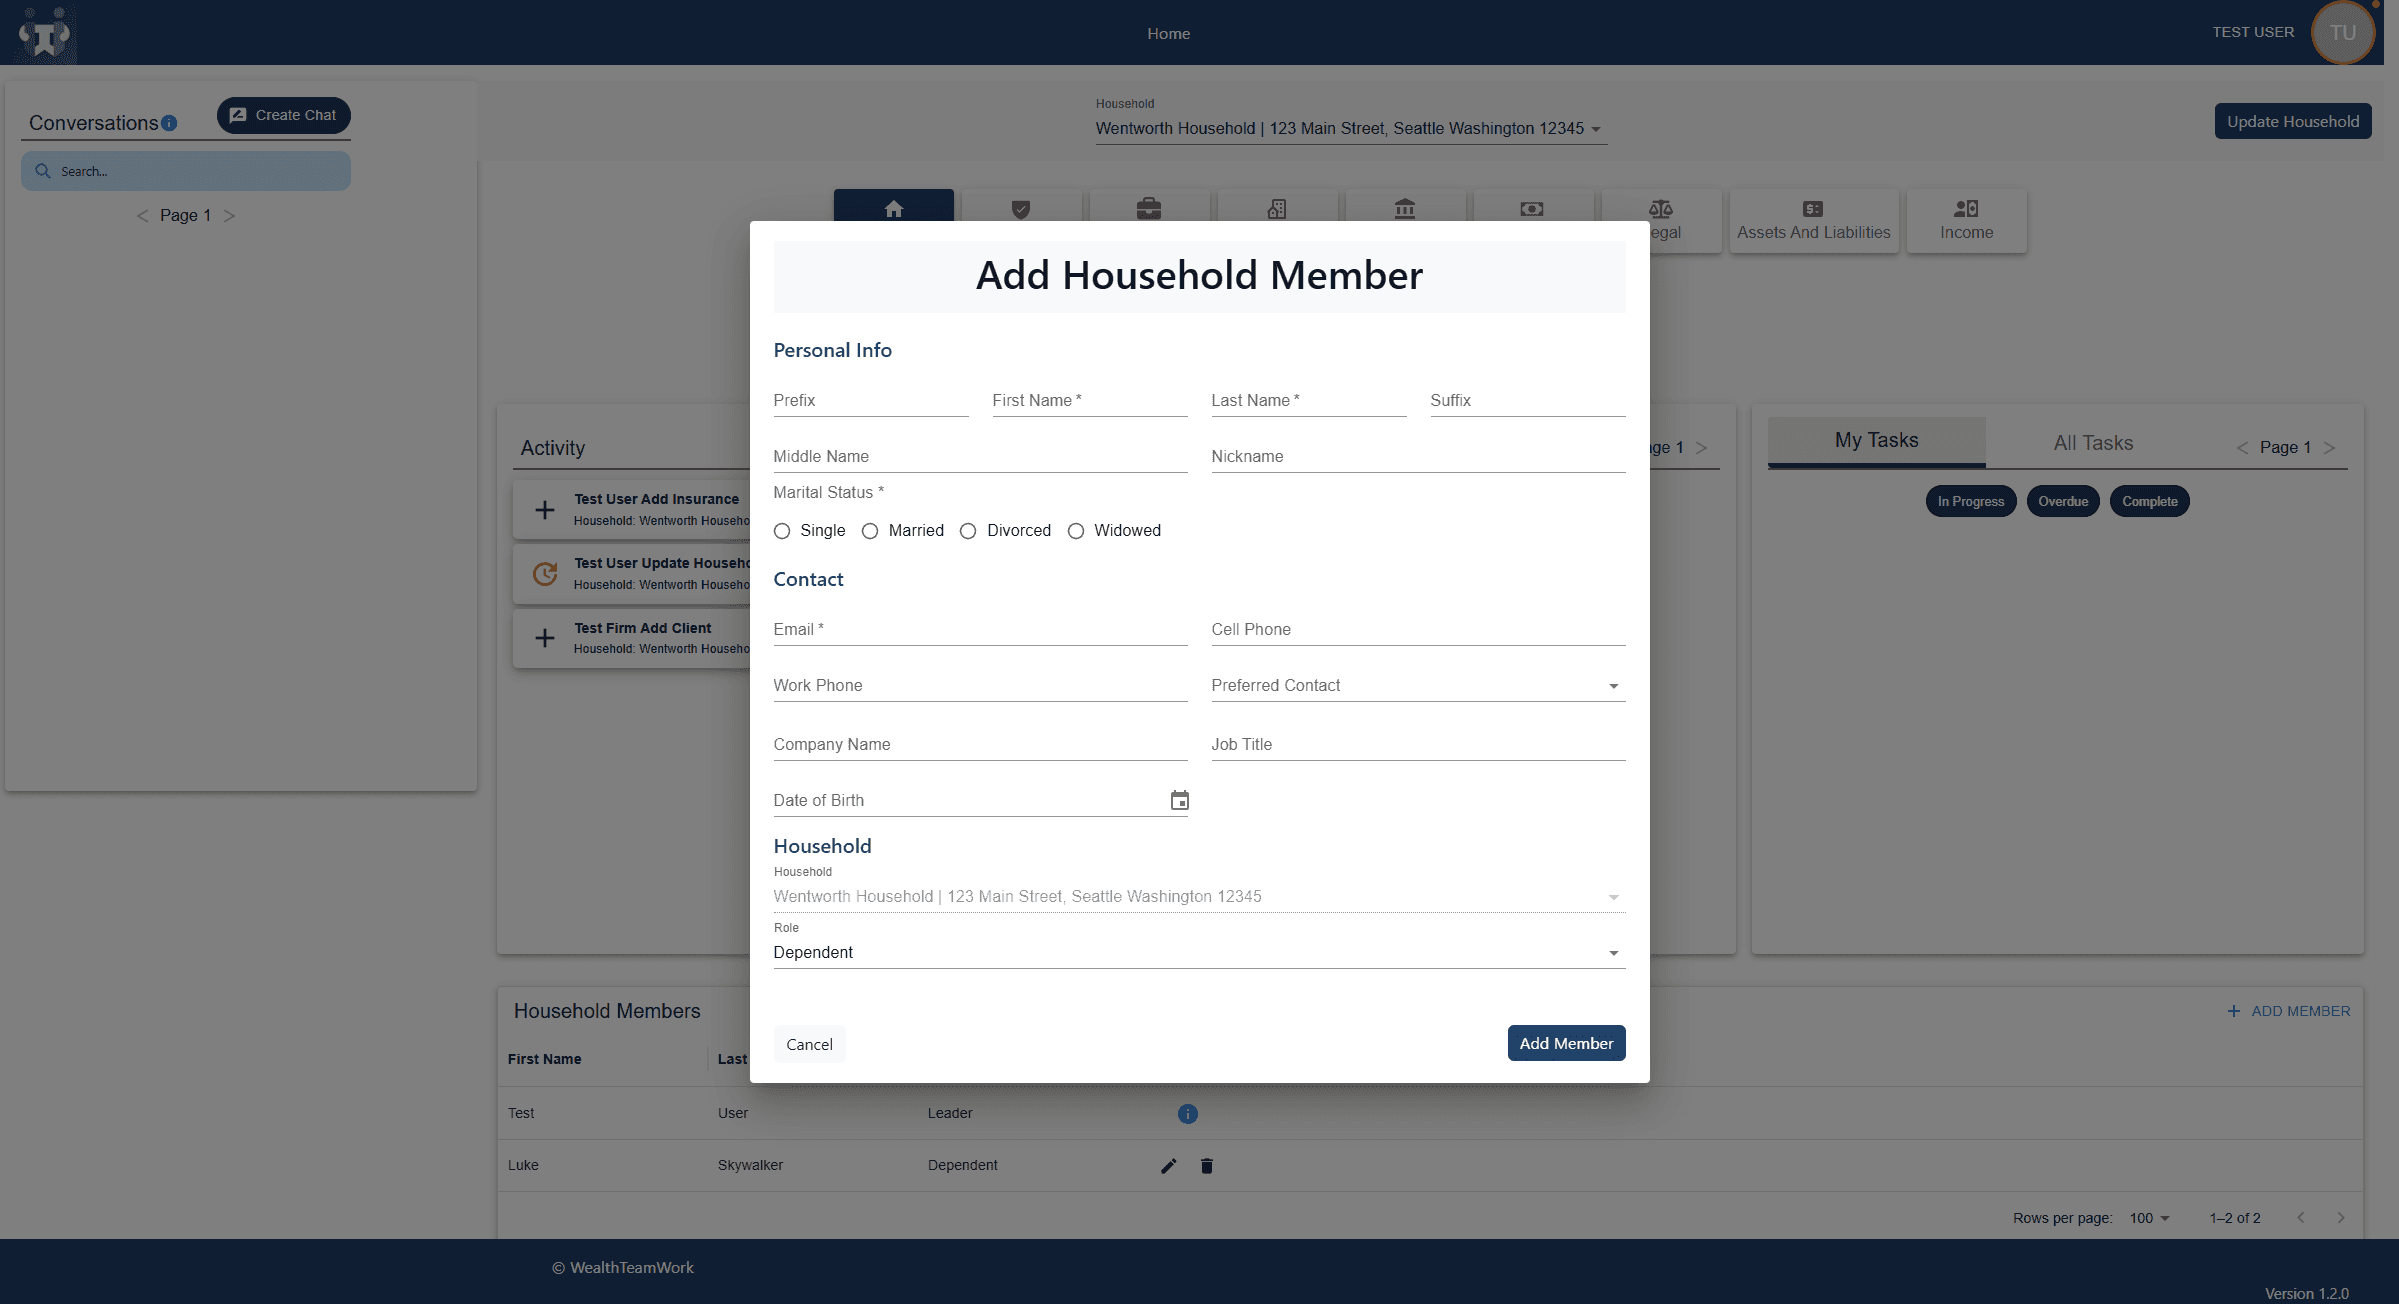Open the TU user avatar menu
This screenshot has height=1304, width=2399.
pos(2343,33)
